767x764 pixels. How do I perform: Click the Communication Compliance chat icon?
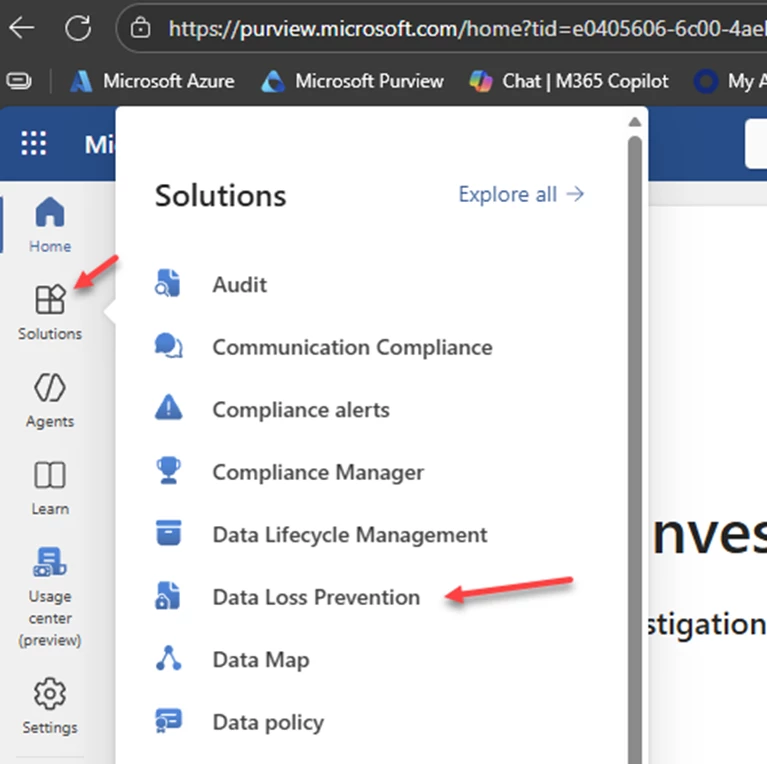[168, 346]
